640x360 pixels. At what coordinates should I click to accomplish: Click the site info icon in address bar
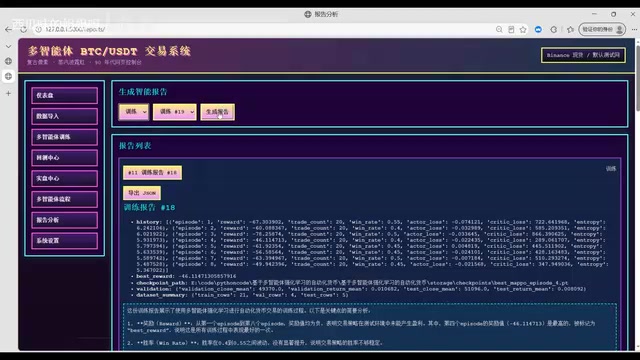tap(38, 29)
